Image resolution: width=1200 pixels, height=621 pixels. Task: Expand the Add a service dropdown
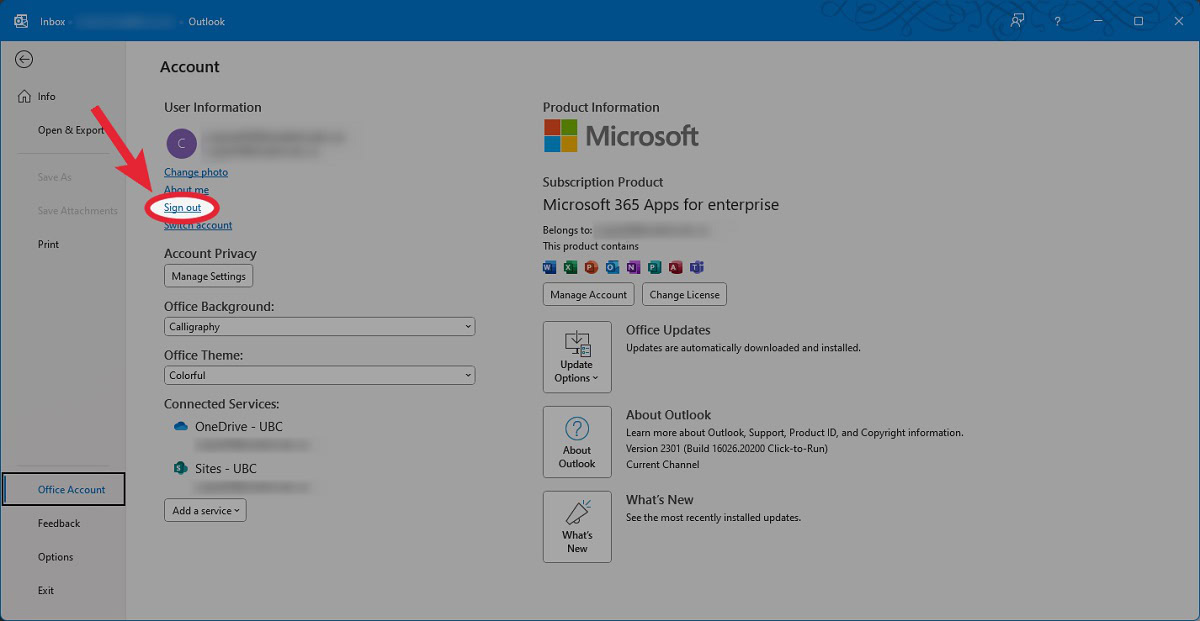click(x=205, y=511)
